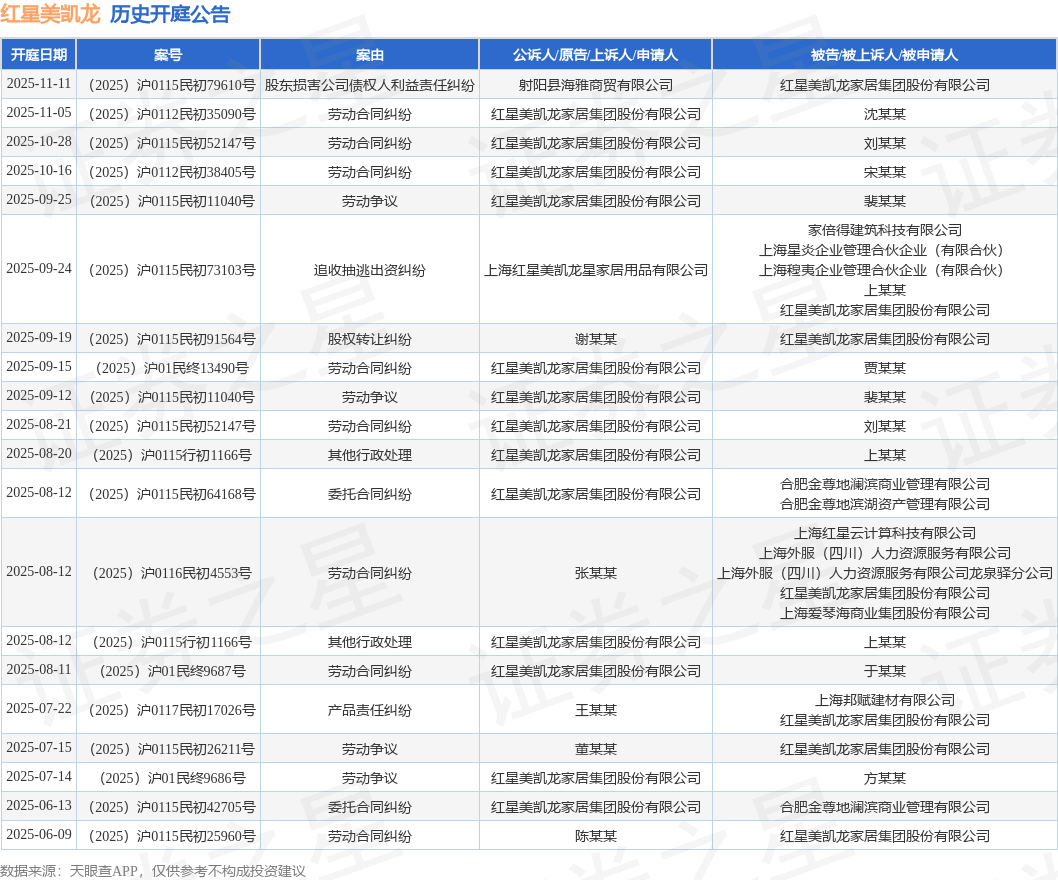Click the date 2025-07-22
The height and width of the screenshot is (880, 1058).
[x=38, y=709]
